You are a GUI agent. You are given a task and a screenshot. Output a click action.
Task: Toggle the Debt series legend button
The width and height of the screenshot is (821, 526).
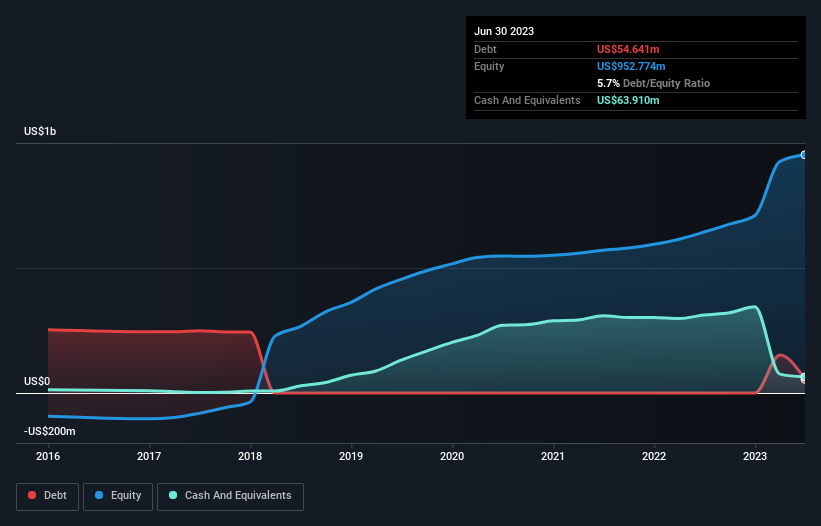(x=48, y=496)
